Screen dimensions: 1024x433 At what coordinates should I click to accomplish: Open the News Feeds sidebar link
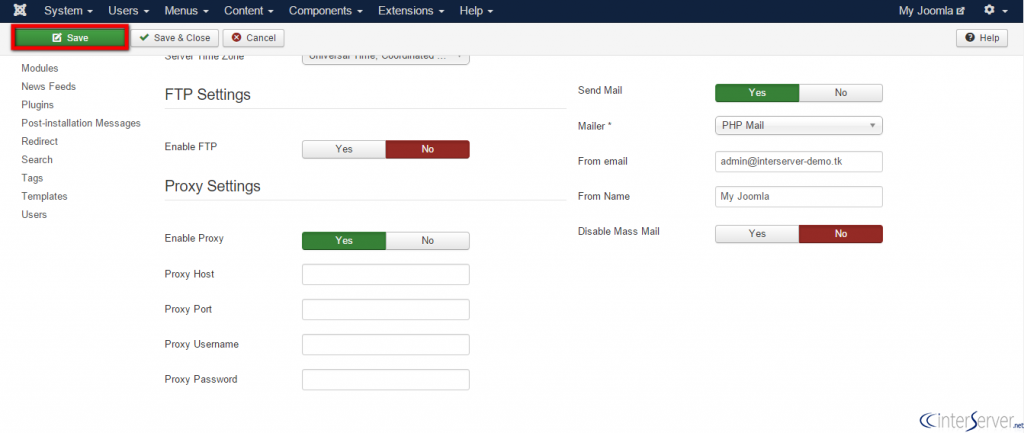click(x=48, y=86)
